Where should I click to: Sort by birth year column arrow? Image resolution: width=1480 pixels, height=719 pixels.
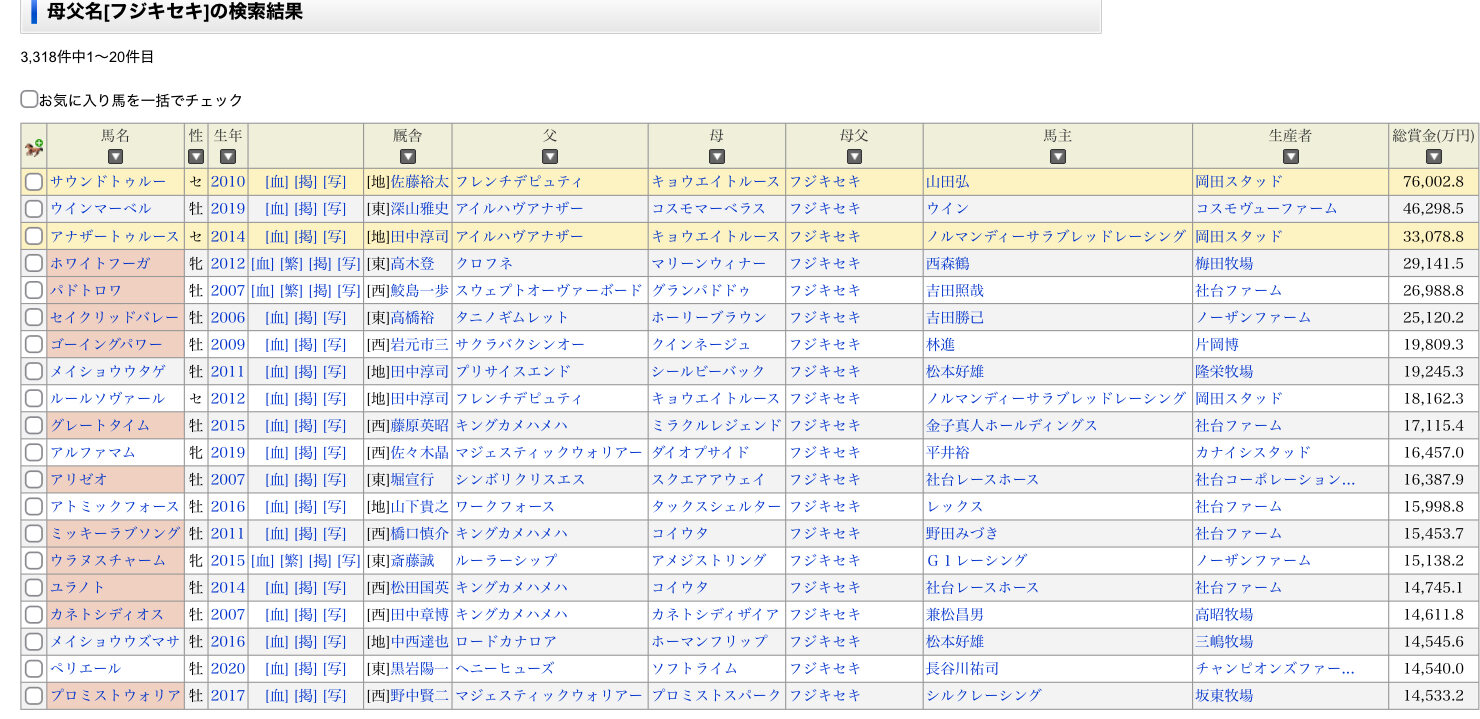(x=228, y=157)
